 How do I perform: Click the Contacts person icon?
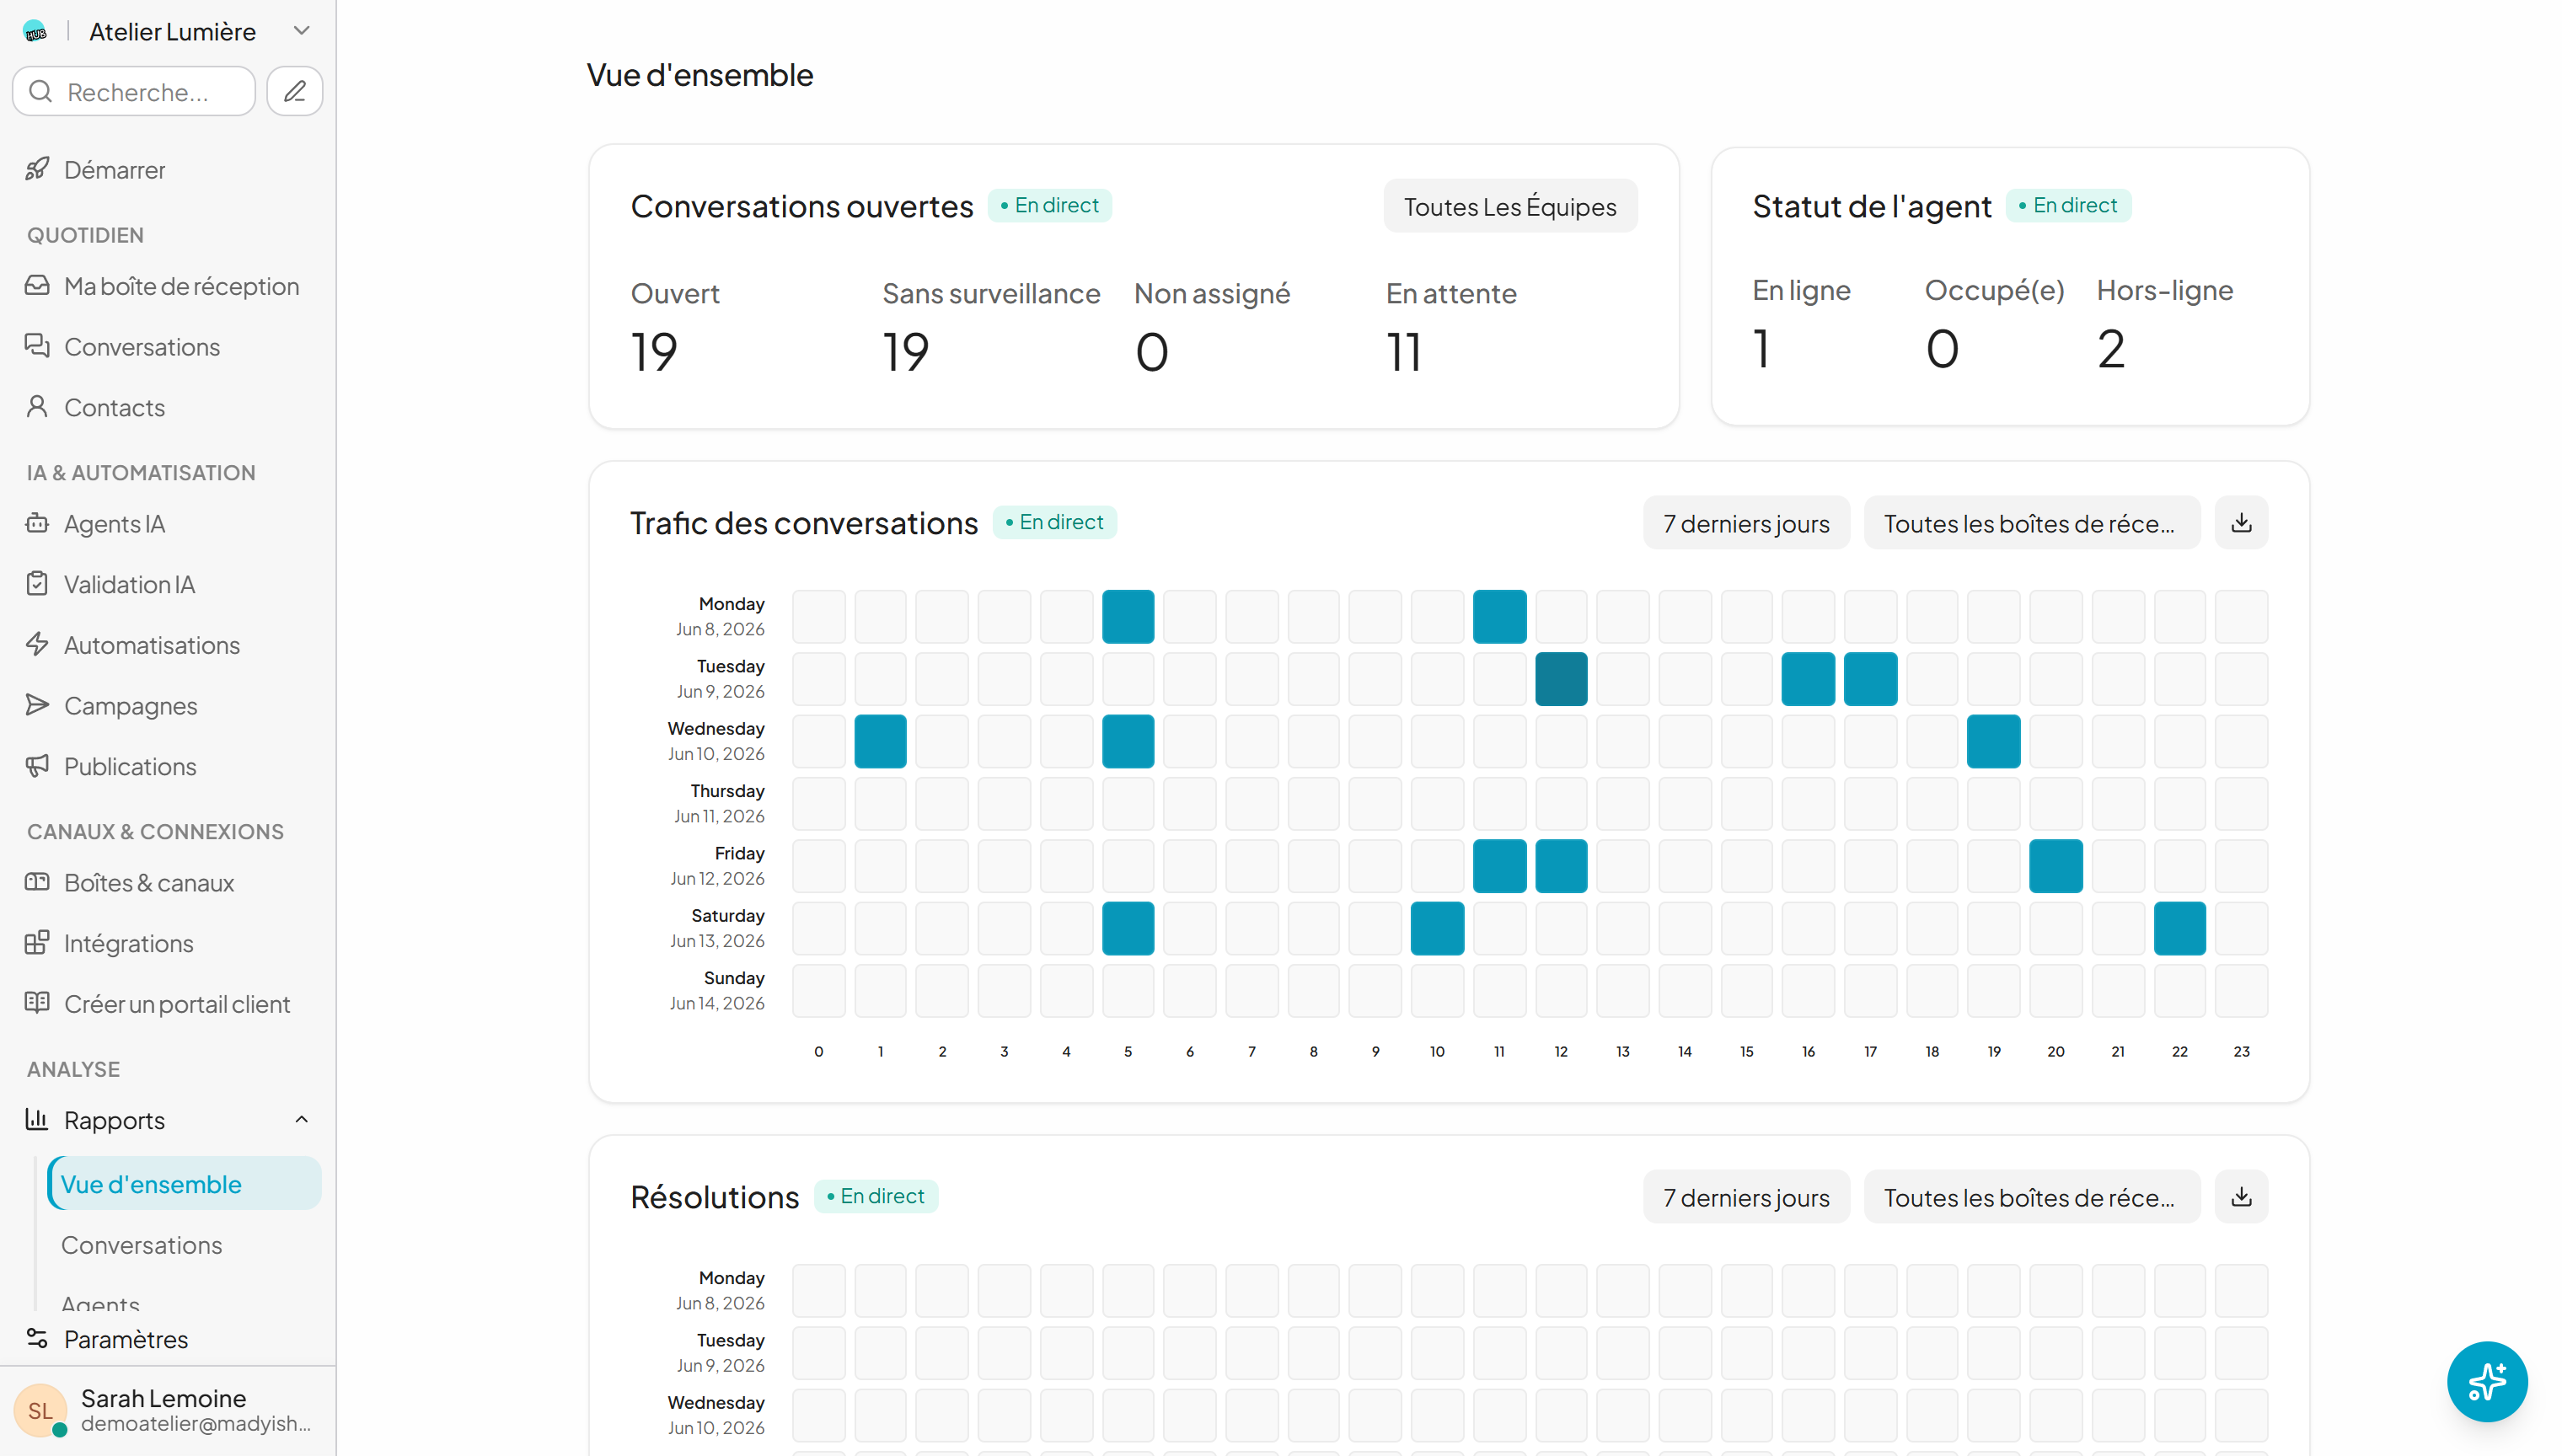pos(38,407)
